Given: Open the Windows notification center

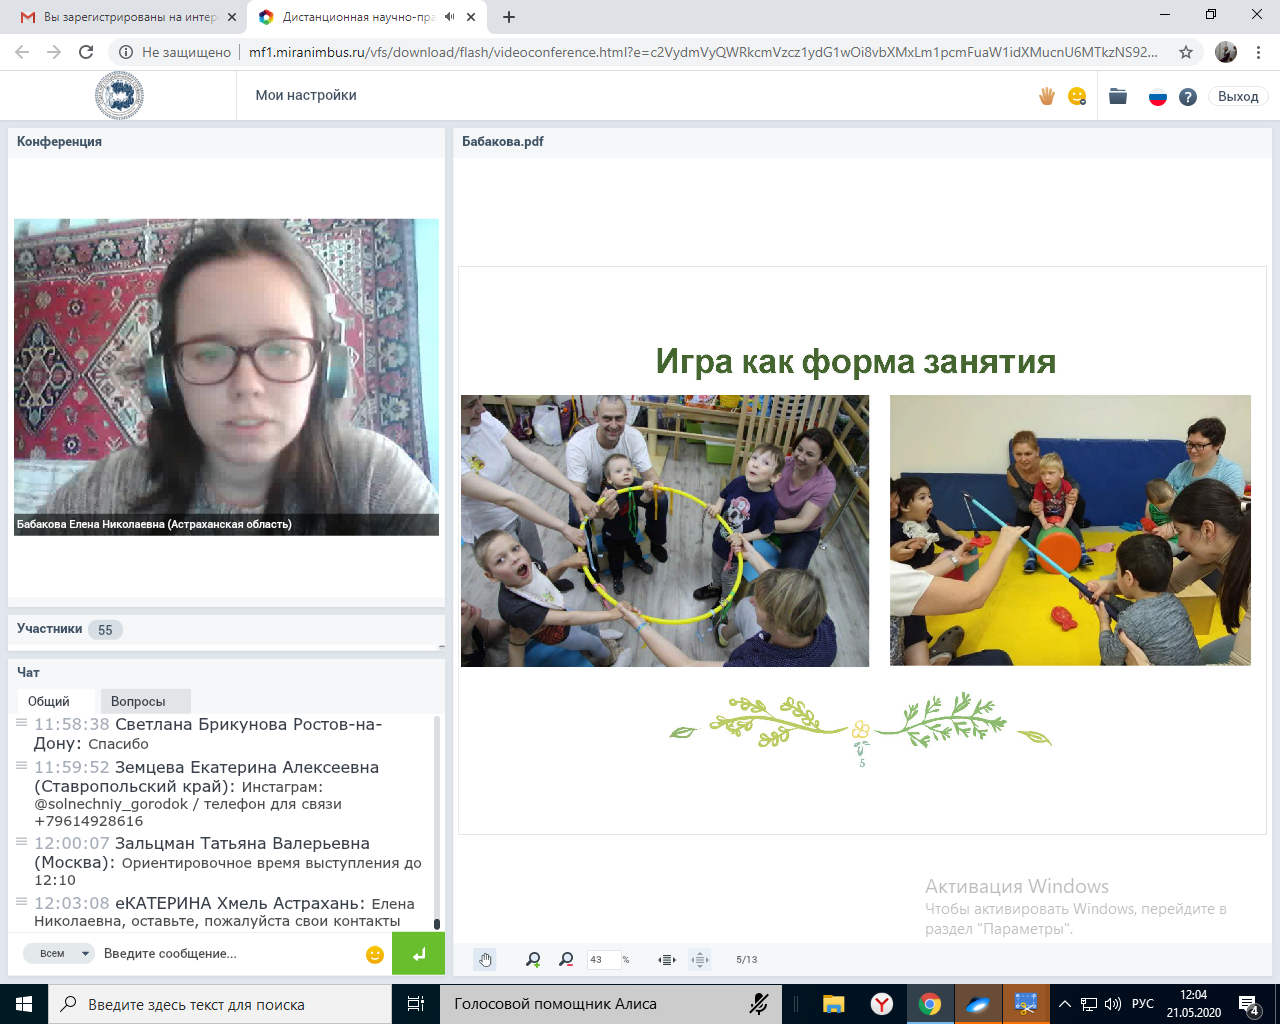Looking at the screenshot, I should coord(1248,1004).
